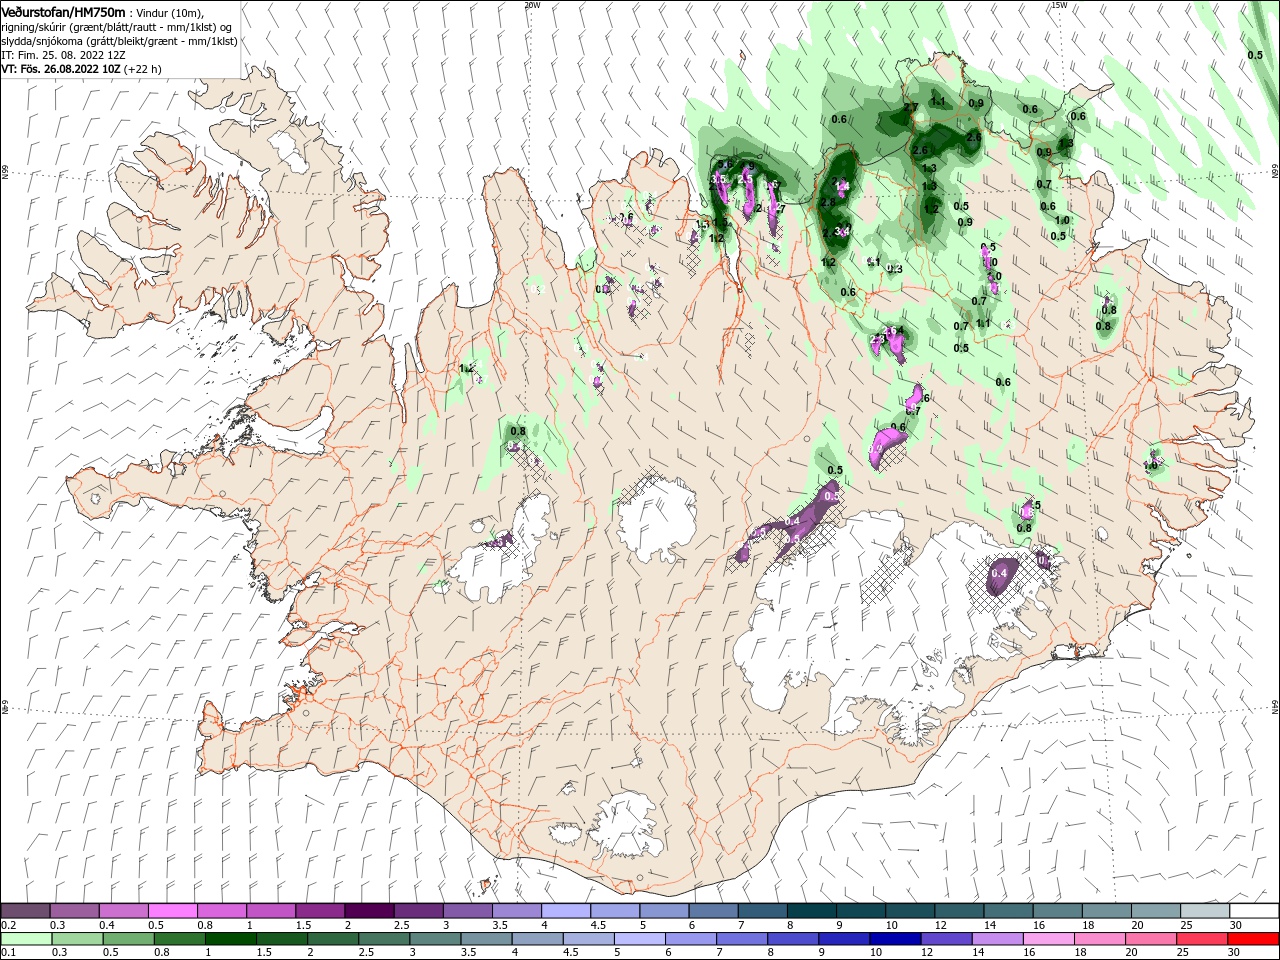
Task: Pick the rain-scale swatch starting at 0.5
Action: click(128, 939)
